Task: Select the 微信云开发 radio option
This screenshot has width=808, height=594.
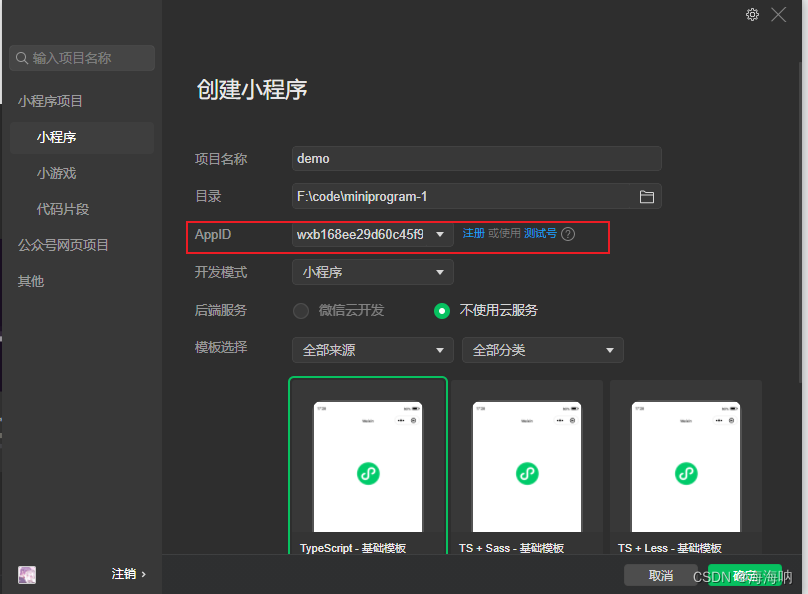Action: 301,311
